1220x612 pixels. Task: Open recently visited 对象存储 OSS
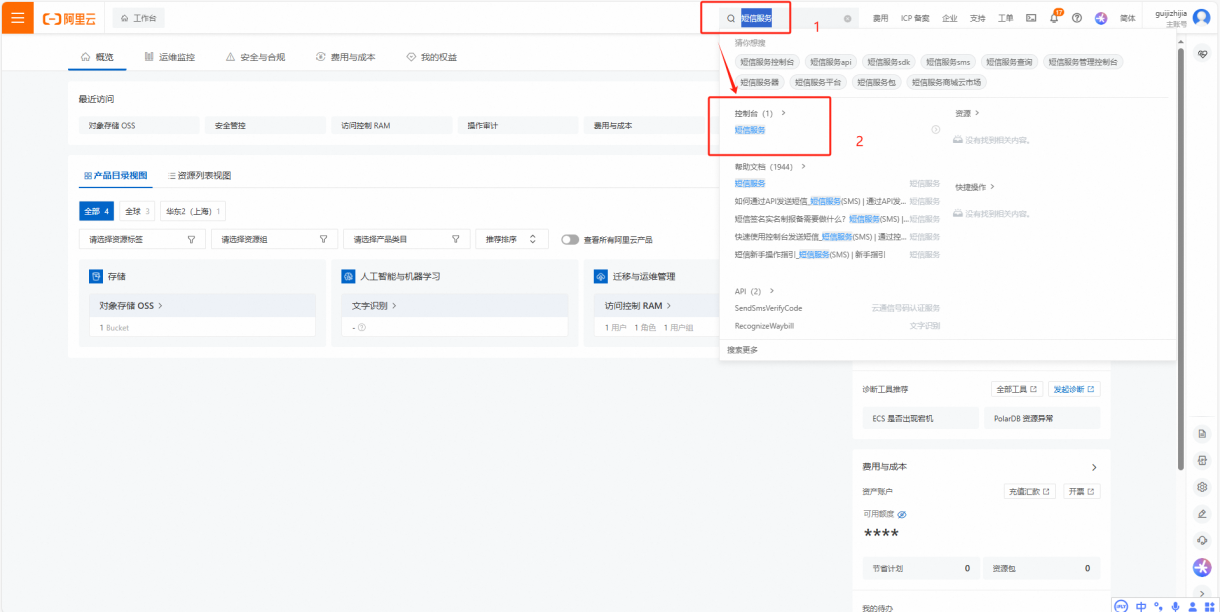pos(139,126)
